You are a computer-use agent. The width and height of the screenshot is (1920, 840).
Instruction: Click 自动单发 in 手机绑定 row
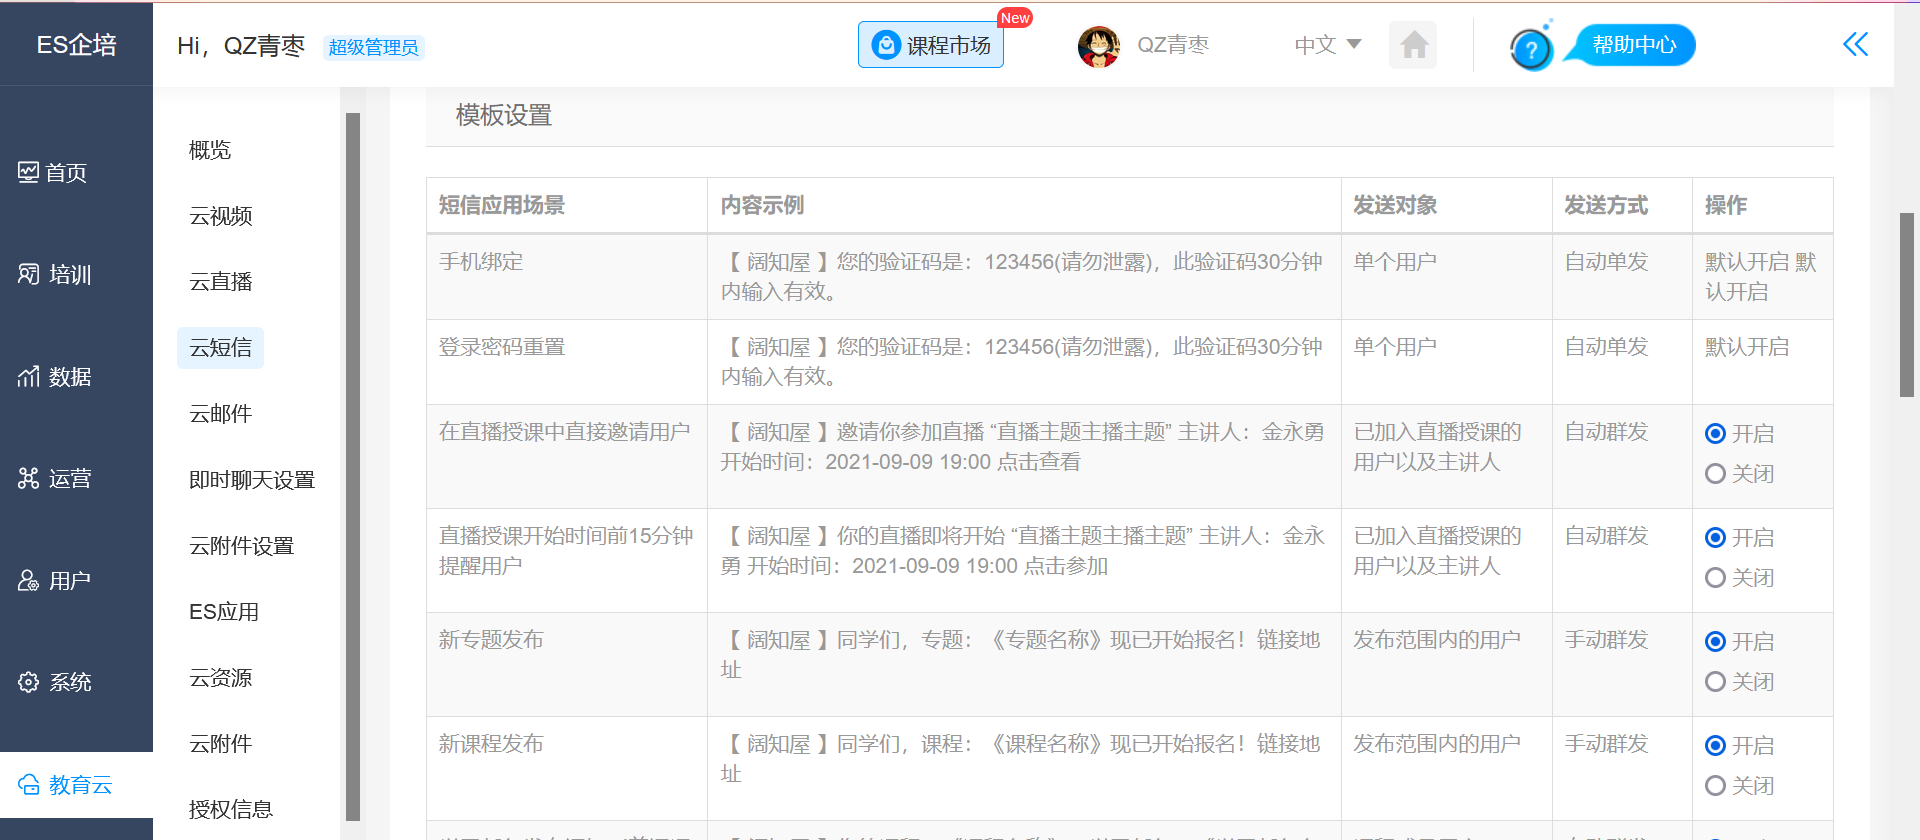1606,262
